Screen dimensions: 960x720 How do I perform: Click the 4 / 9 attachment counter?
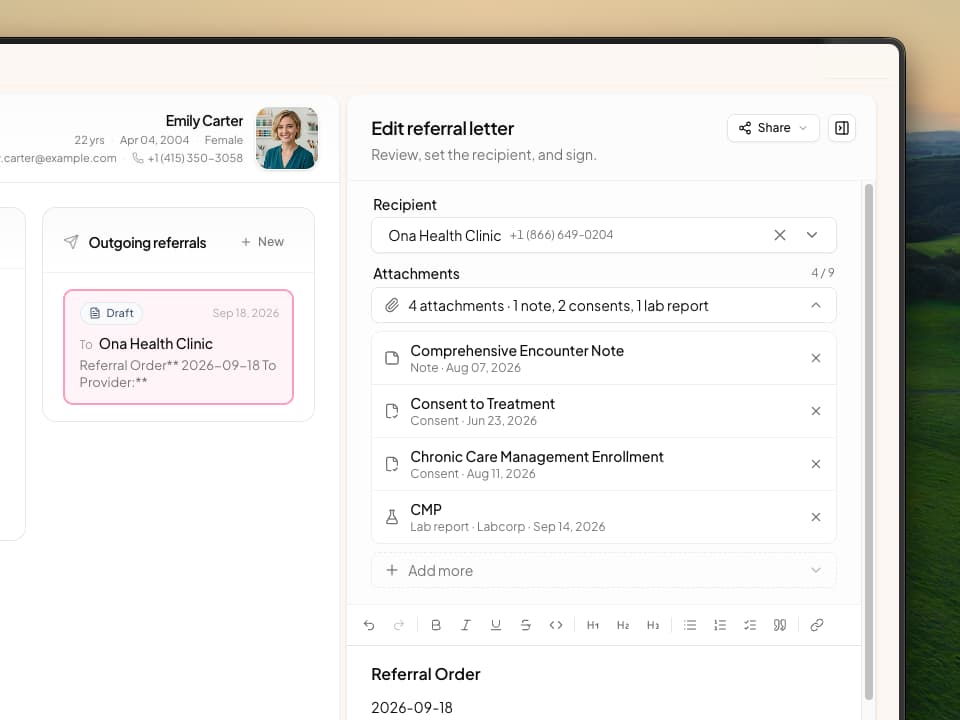(x=823, y=273)
